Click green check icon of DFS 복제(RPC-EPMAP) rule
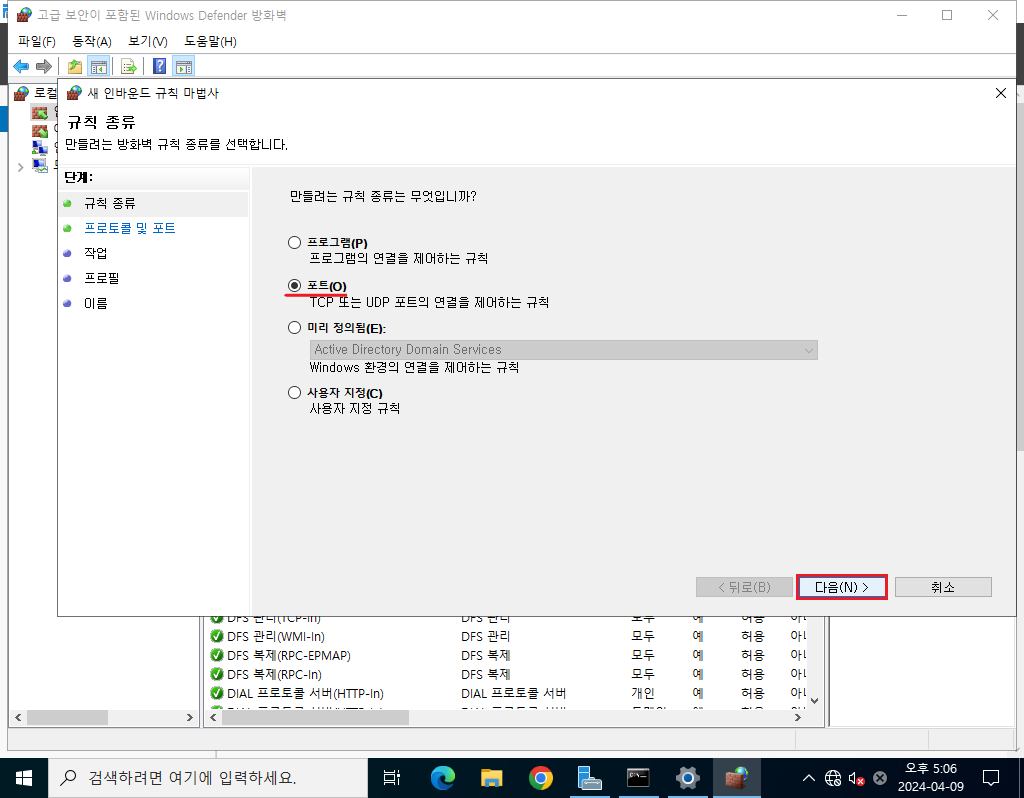The width and height of the screenshot is (1024, 798). 217,655
